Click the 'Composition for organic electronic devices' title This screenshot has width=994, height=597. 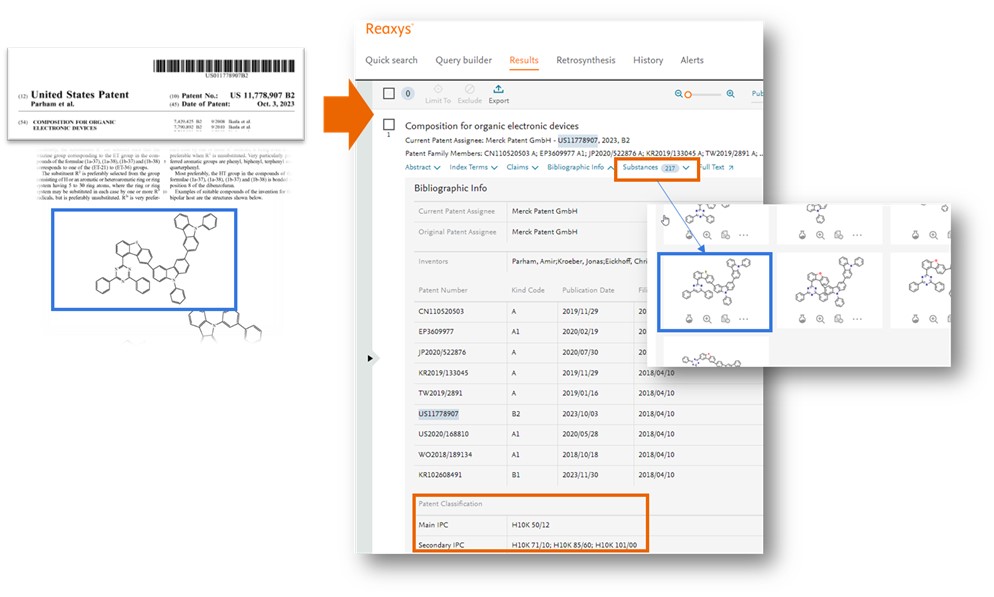point(491,126)
